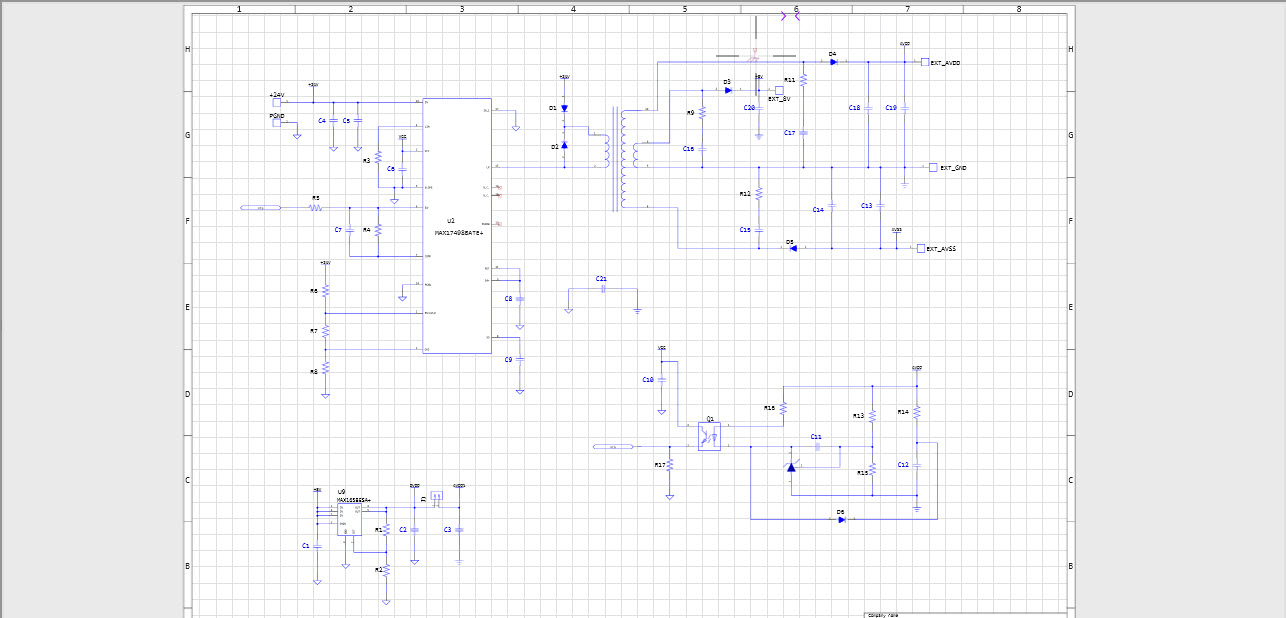Select capacitor C7 symbol
The height and width of the screenshot is (618, 1286).
(350, 229)
